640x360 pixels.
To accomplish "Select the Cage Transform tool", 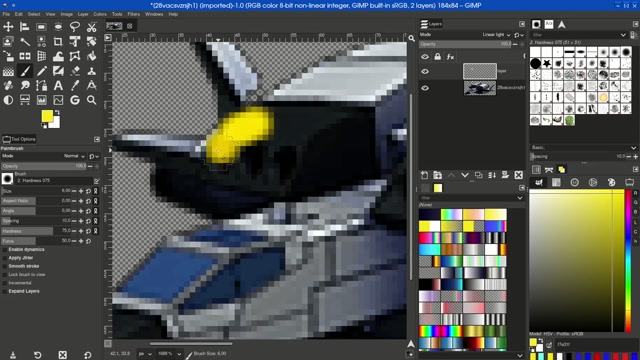I will point(75,56).
